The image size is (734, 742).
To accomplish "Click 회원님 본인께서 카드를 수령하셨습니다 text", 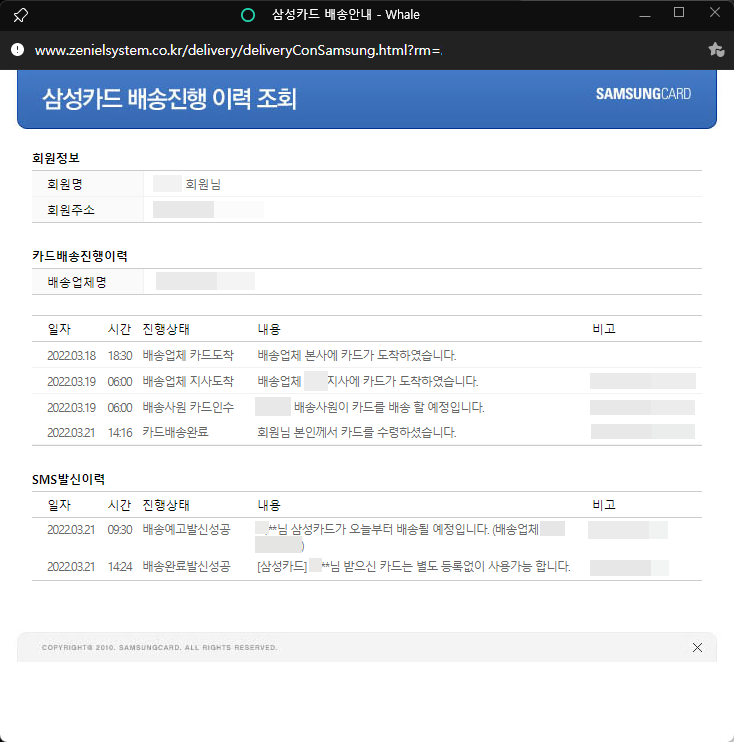I will pos(357,432).
